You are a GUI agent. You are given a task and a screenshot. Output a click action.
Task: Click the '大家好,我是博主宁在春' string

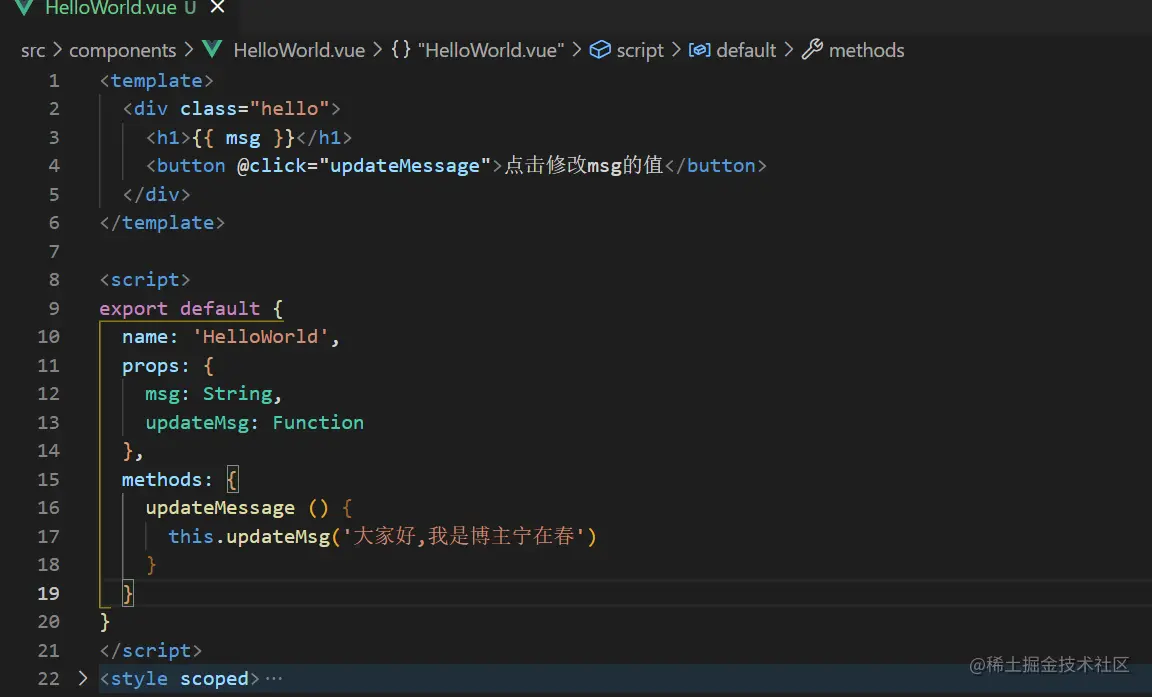tap(464, 536)
